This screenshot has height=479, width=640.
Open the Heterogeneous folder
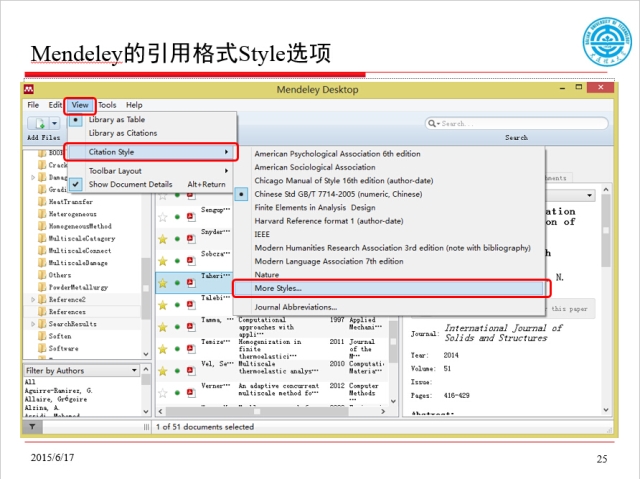point(73,214)
